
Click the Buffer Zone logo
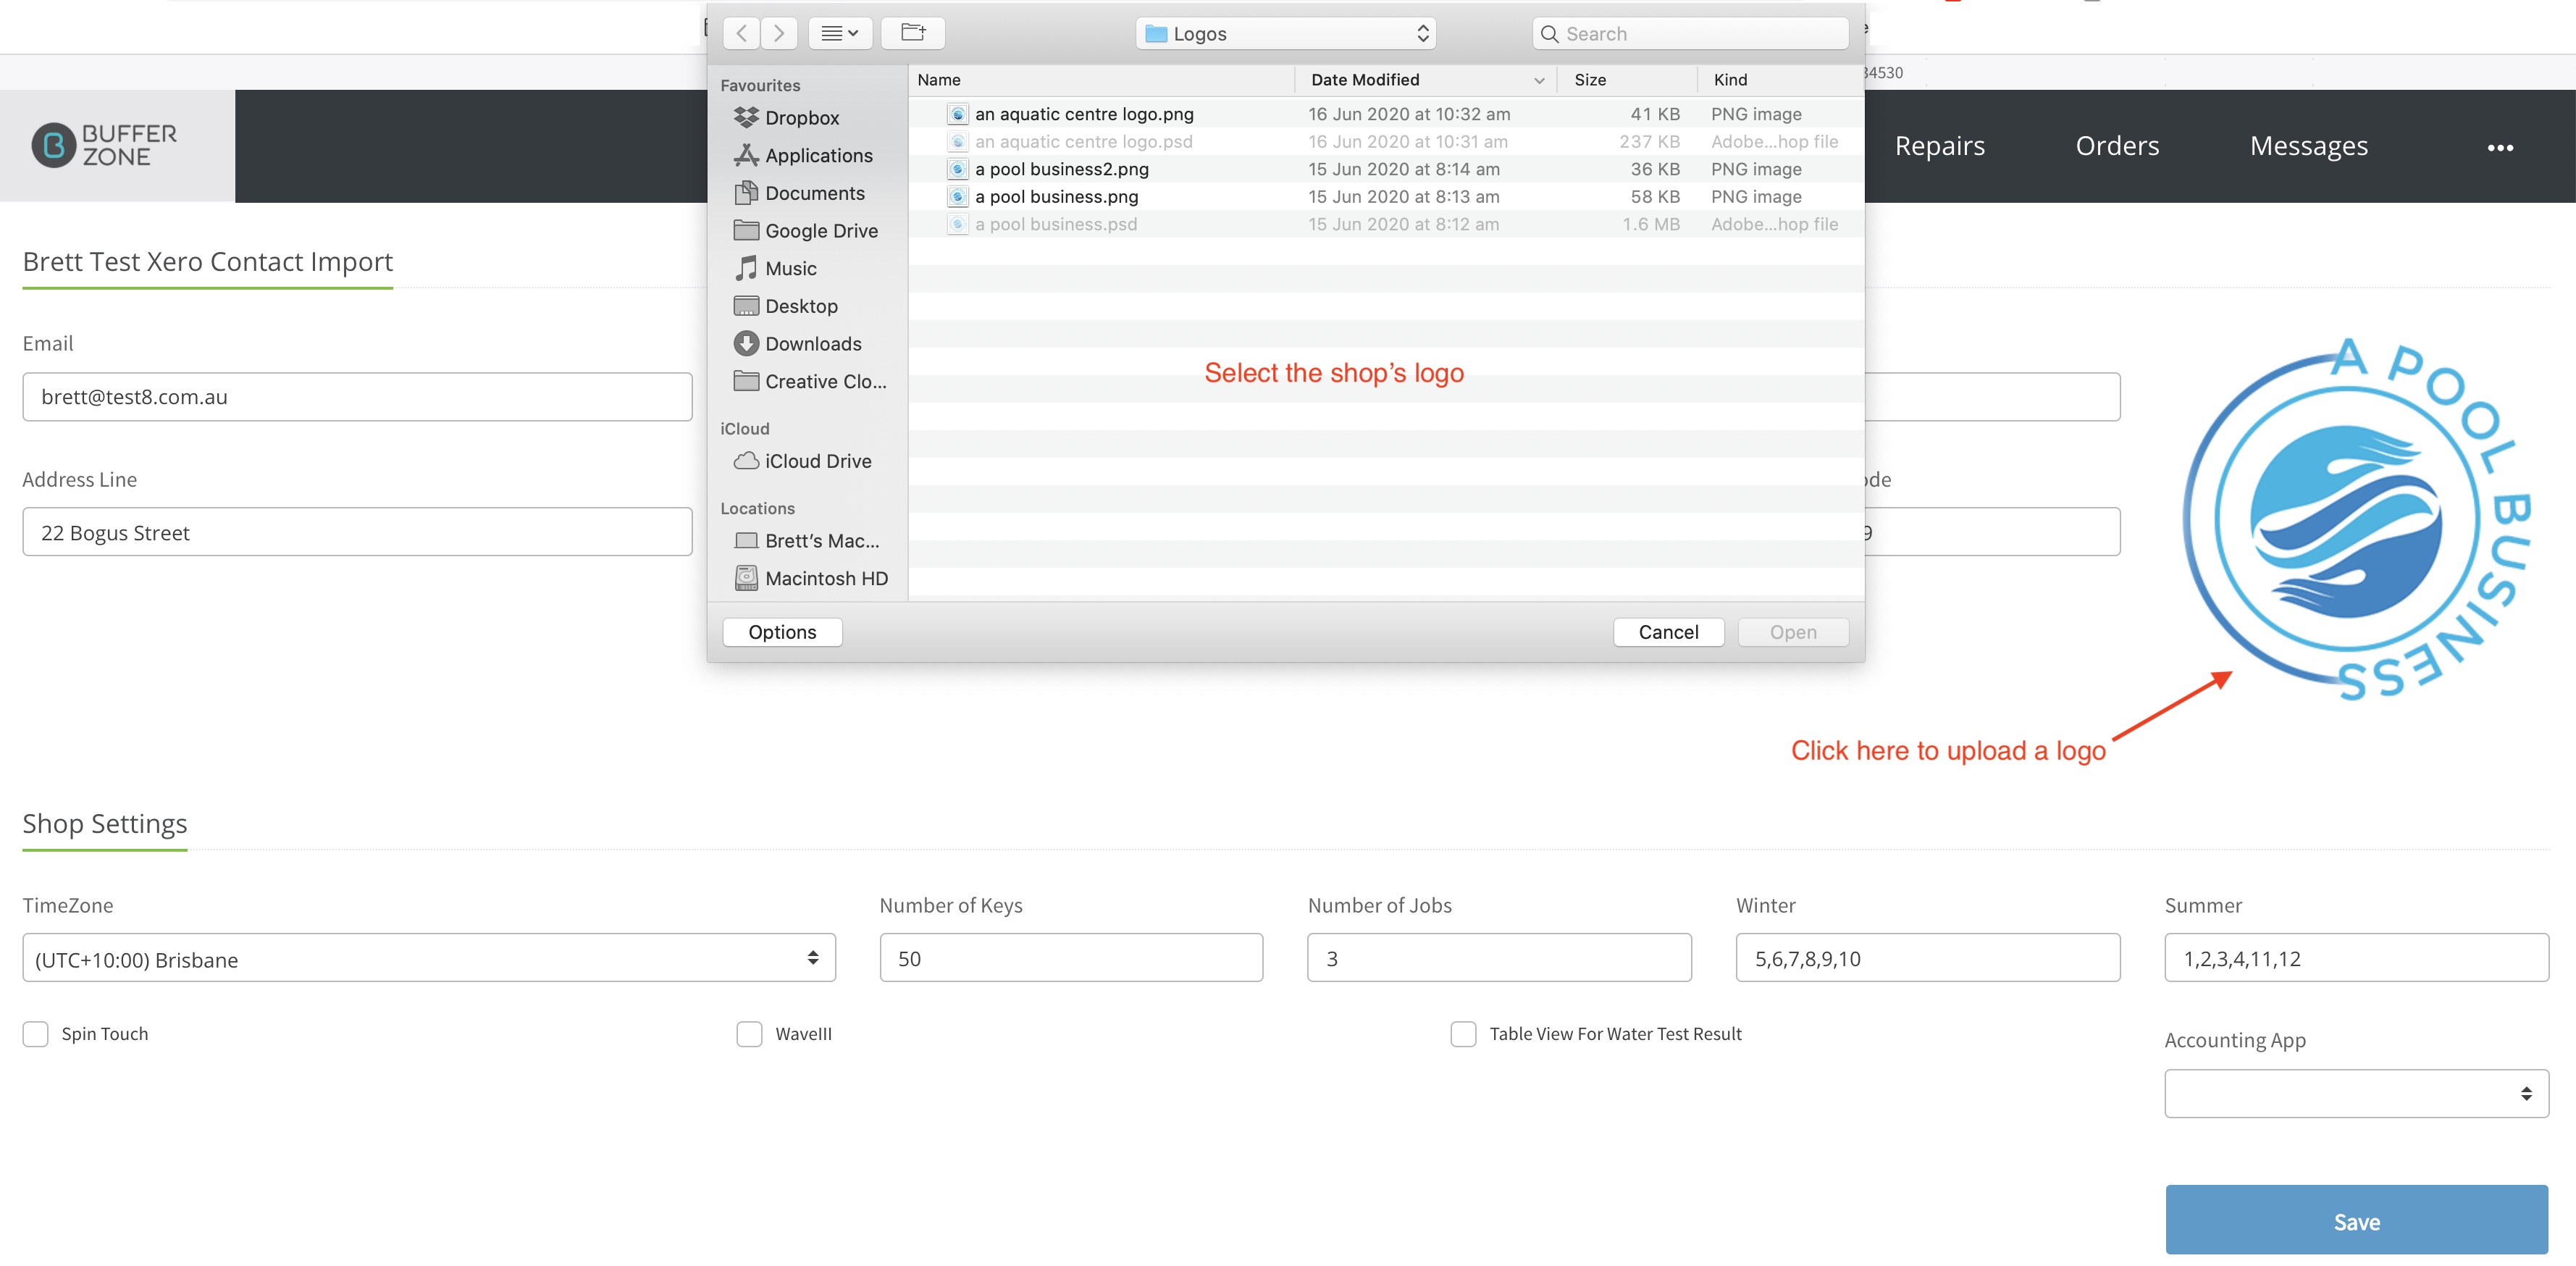(x=104, y=145)
